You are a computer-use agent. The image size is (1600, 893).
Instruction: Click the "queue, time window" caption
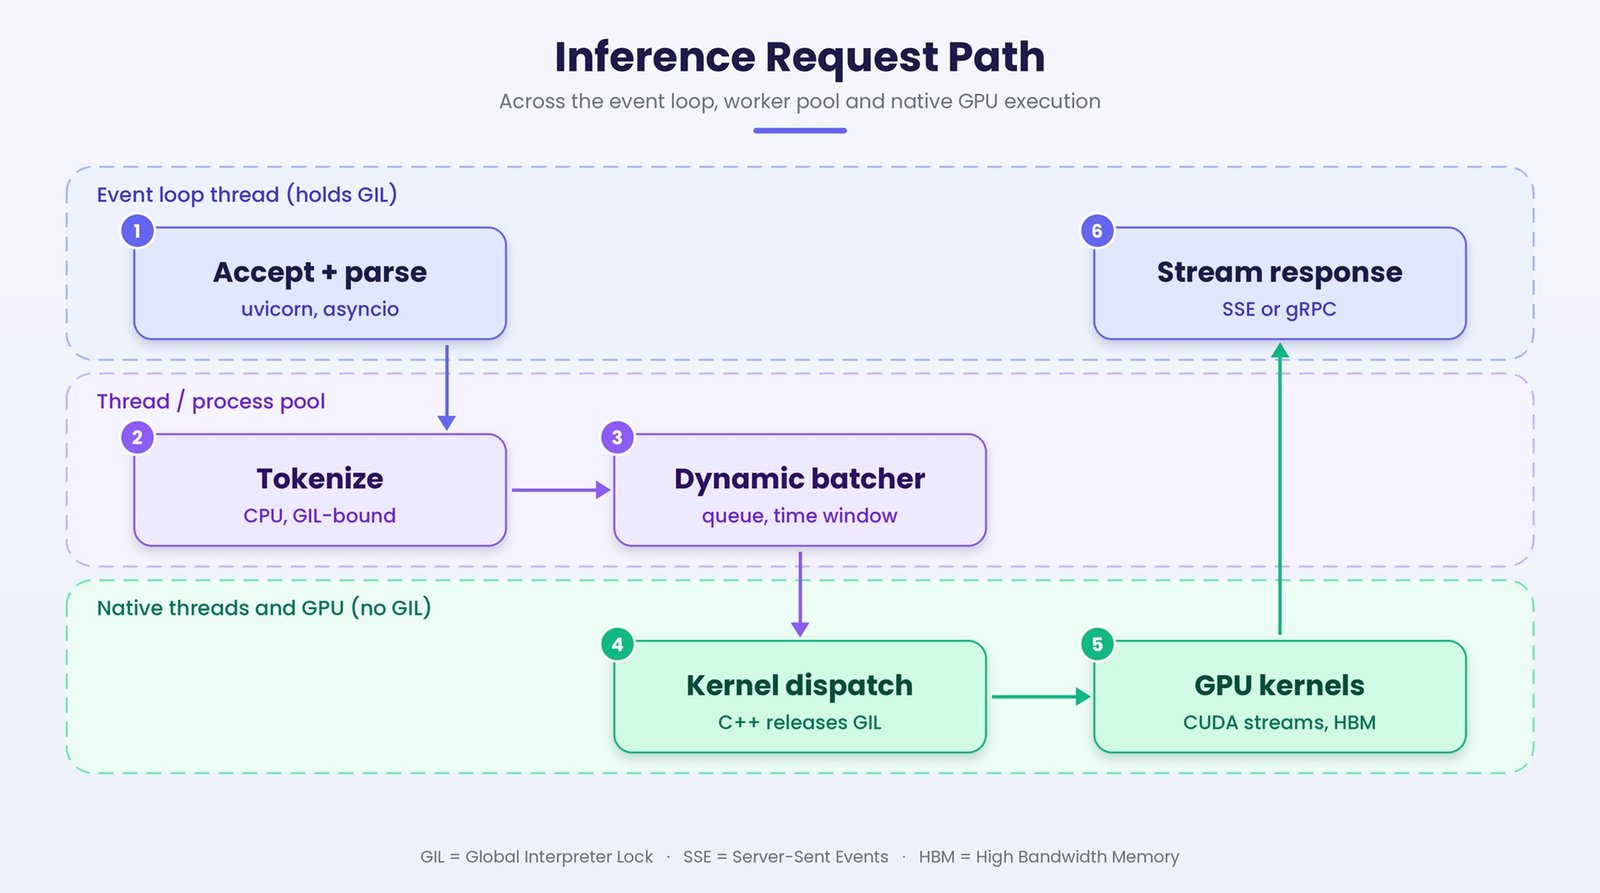pos(800,516)
